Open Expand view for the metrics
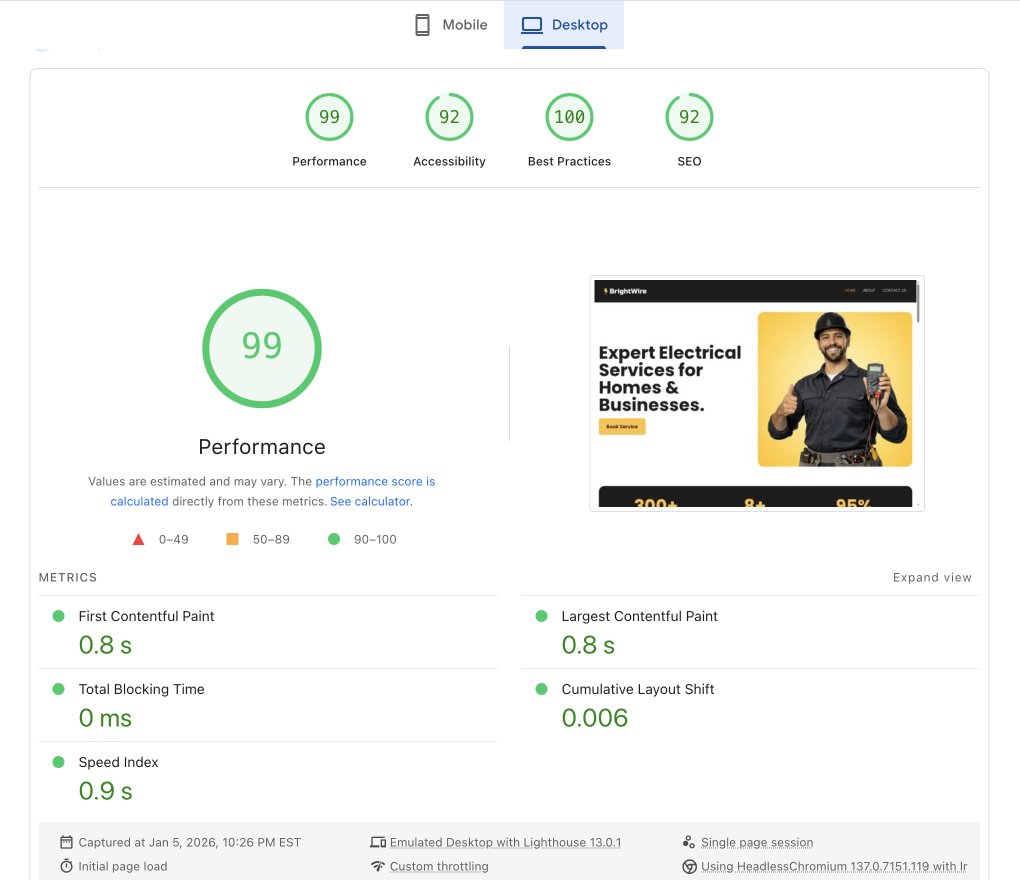 (932, 577)
